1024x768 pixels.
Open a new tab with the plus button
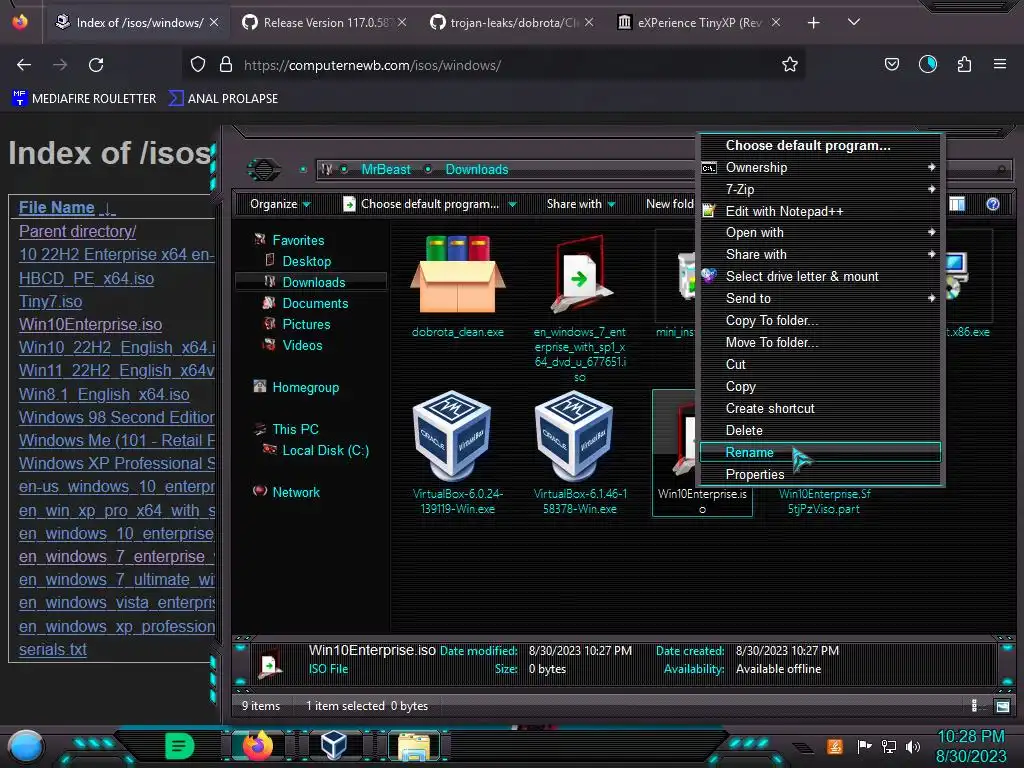(813, 23)
